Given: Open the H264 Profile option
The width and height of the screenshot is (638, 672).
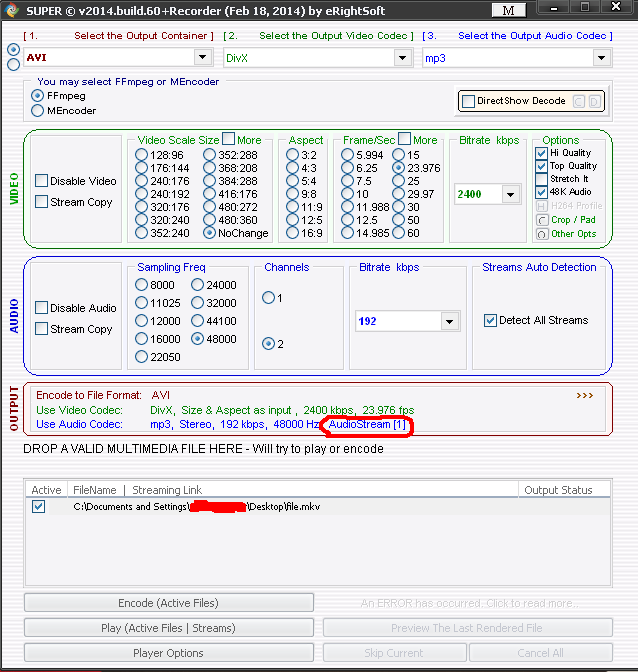Looking at the screenshot, I should click(542, 206).
